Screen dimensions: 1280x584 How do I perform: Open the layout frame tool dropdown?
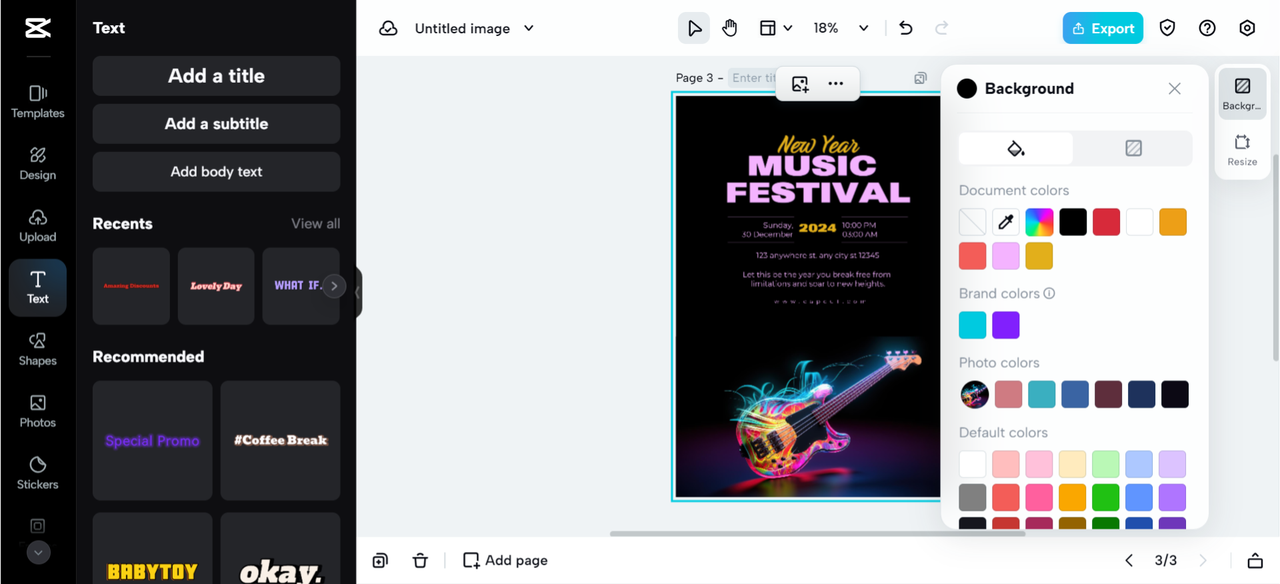tap(776, 28)
